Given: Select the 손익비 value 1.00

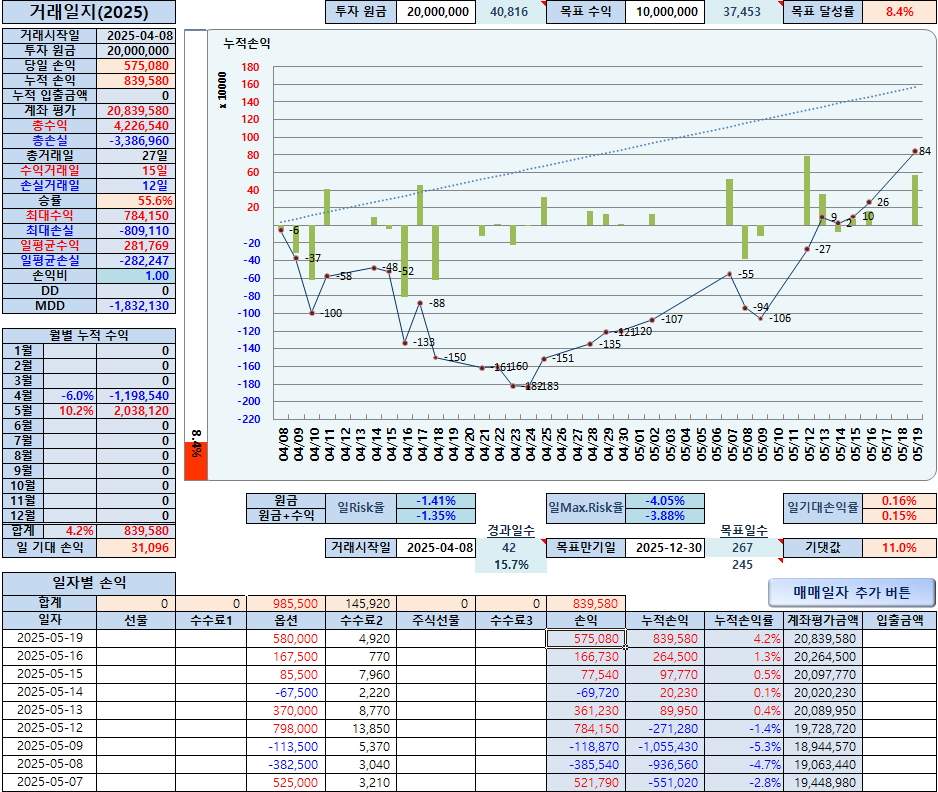Looking at the screenshot, I should tap(136, 276).
